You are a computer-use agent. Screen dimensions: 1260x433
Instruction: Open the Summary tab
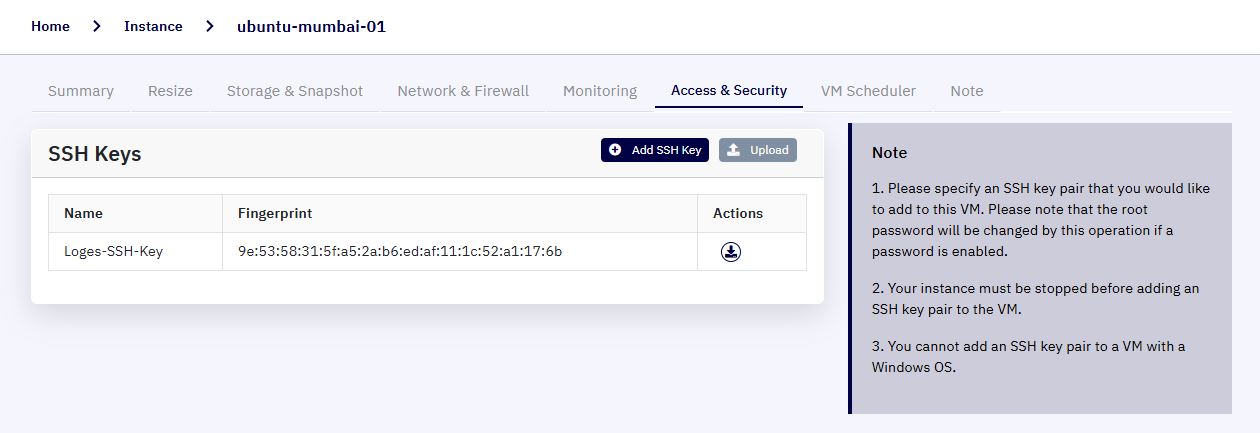(81, 91)
